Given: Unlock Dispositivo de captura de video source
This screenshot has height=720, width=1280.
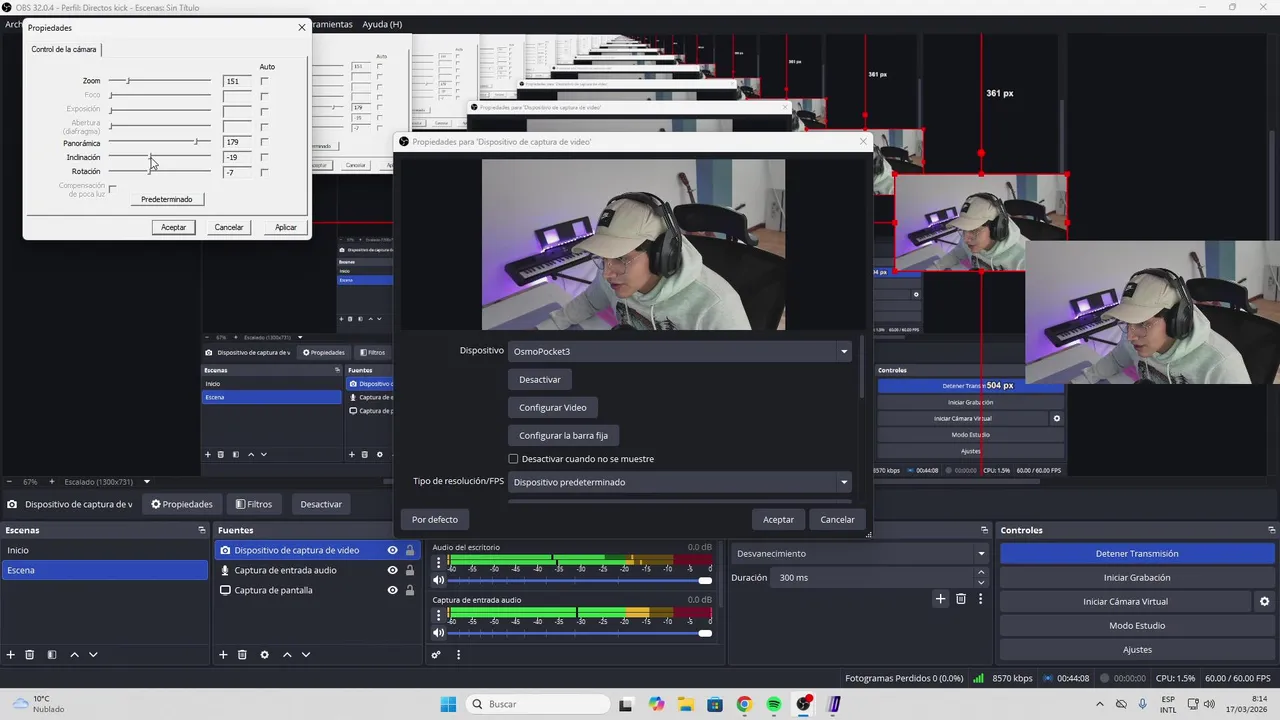Looking at the screenshot, I should [409, 550].
